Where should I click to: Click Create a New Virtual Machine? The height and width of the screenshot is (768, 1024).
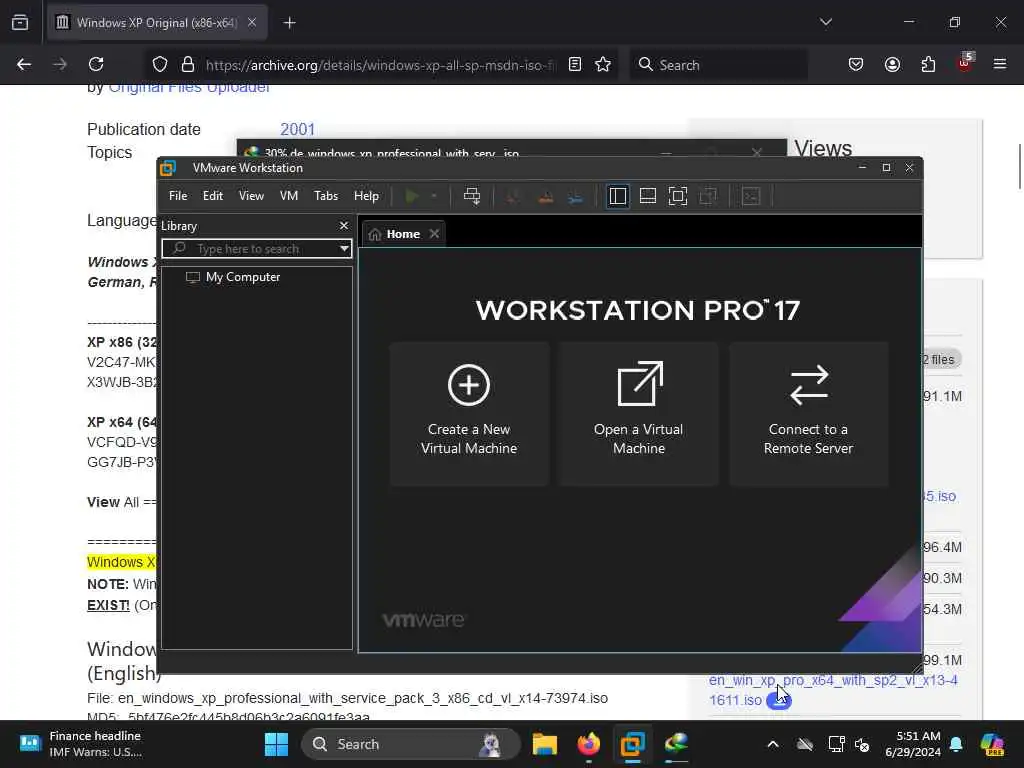click(x=469, y=414)
